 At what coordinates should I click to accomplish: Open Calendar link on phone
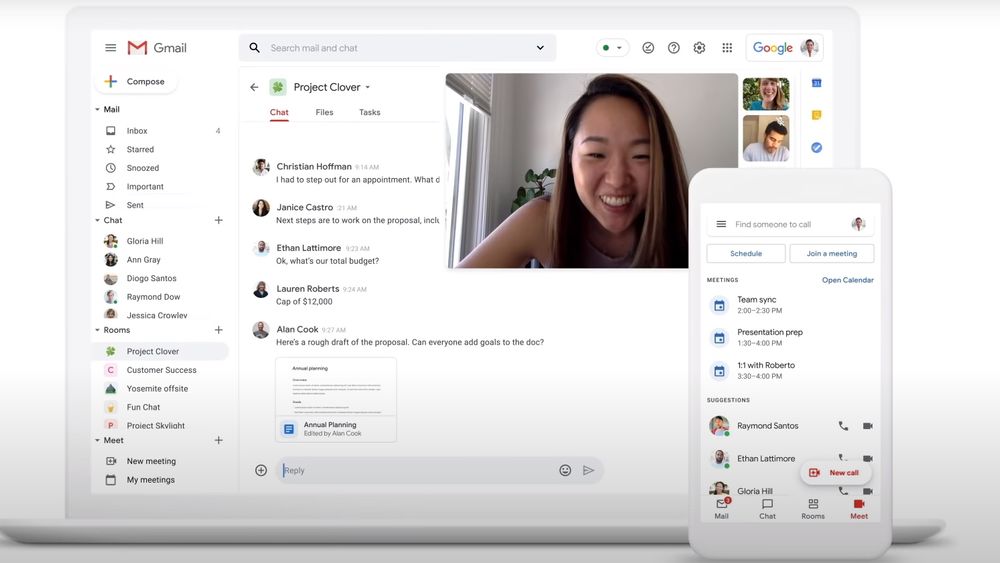point(848,280)
